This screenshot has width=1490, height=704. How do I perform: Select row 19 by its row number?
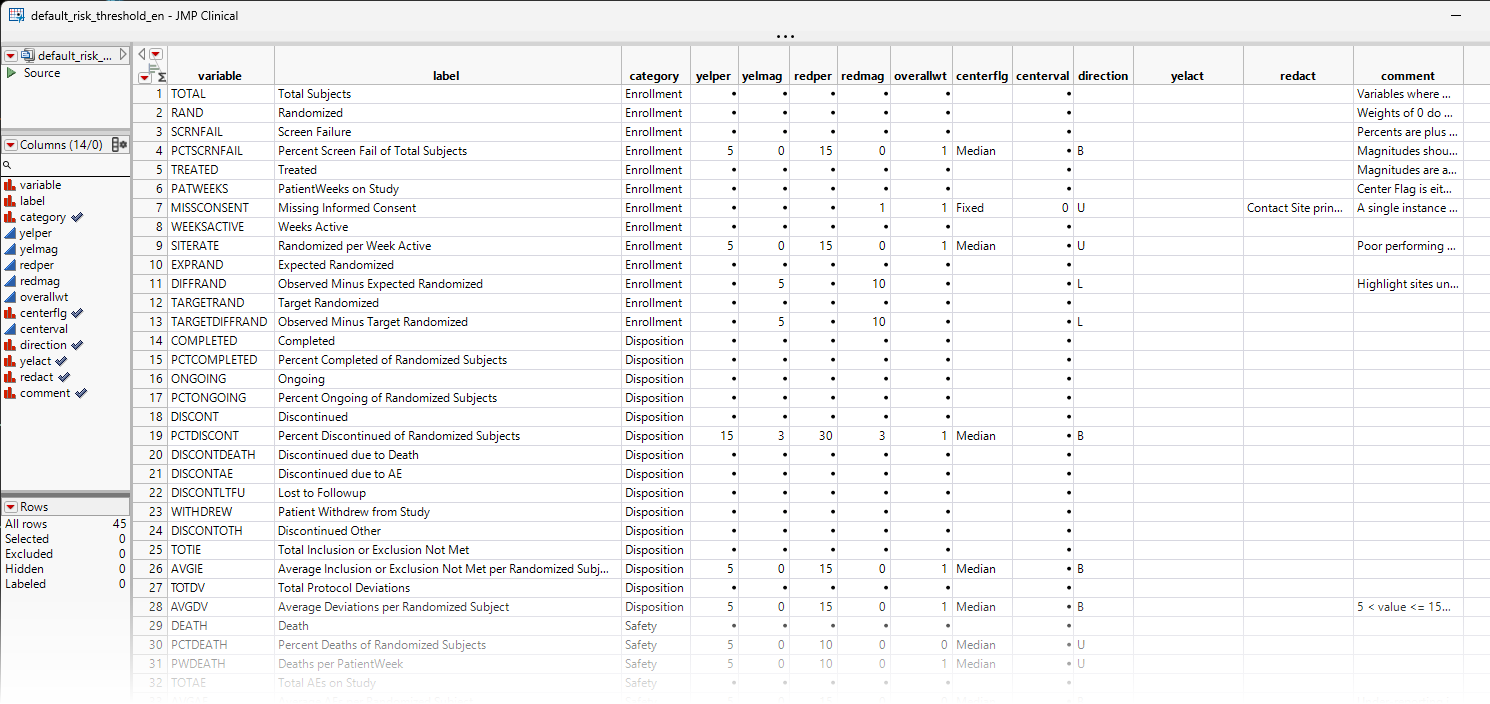tap(155, 436)
